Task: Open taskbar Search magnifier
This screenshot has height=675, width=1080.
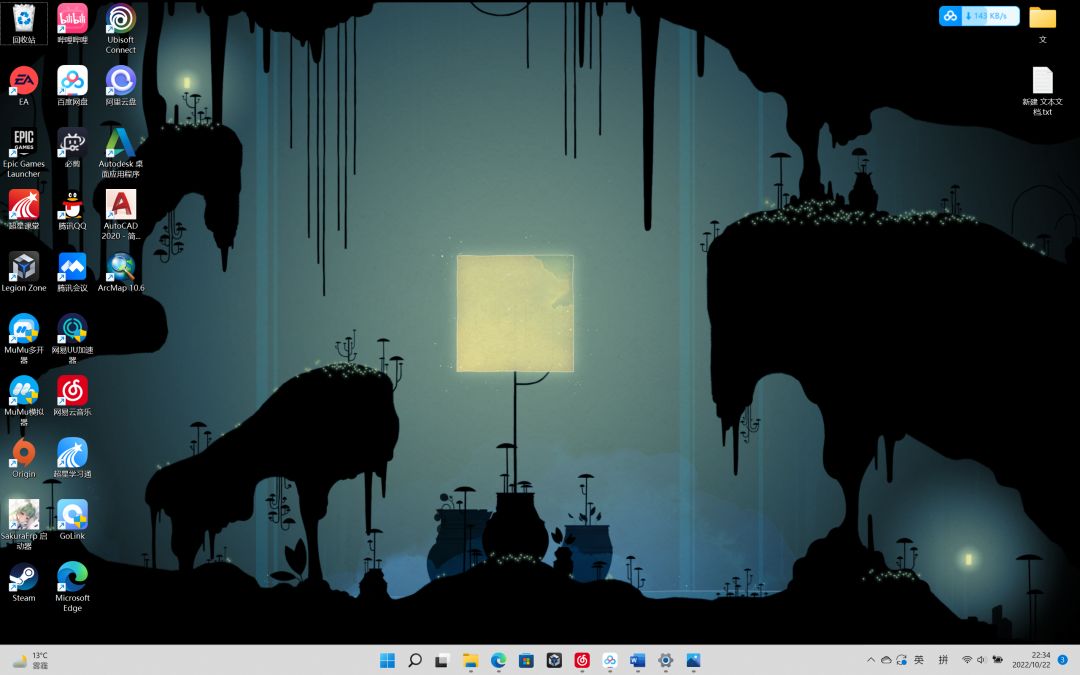Action: click(415, 660)
